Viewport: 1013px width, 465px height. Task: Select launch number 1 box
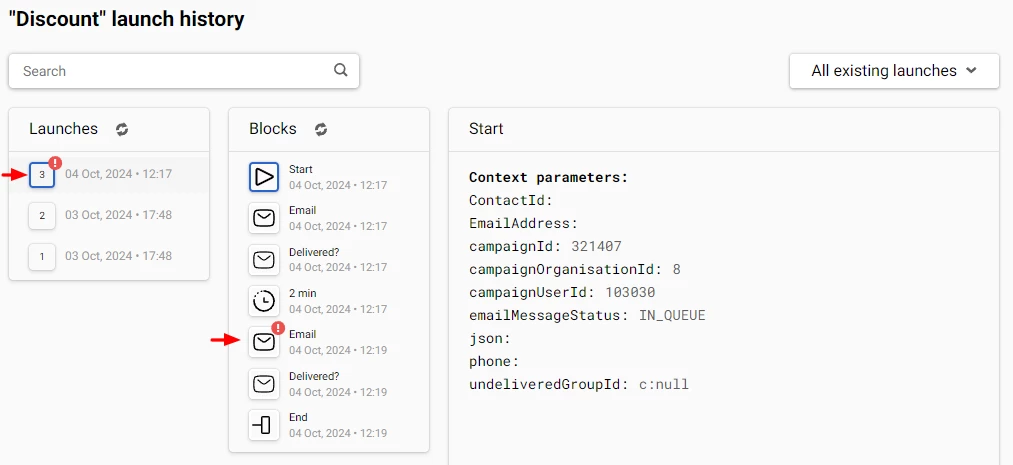(x=42, y=256)
